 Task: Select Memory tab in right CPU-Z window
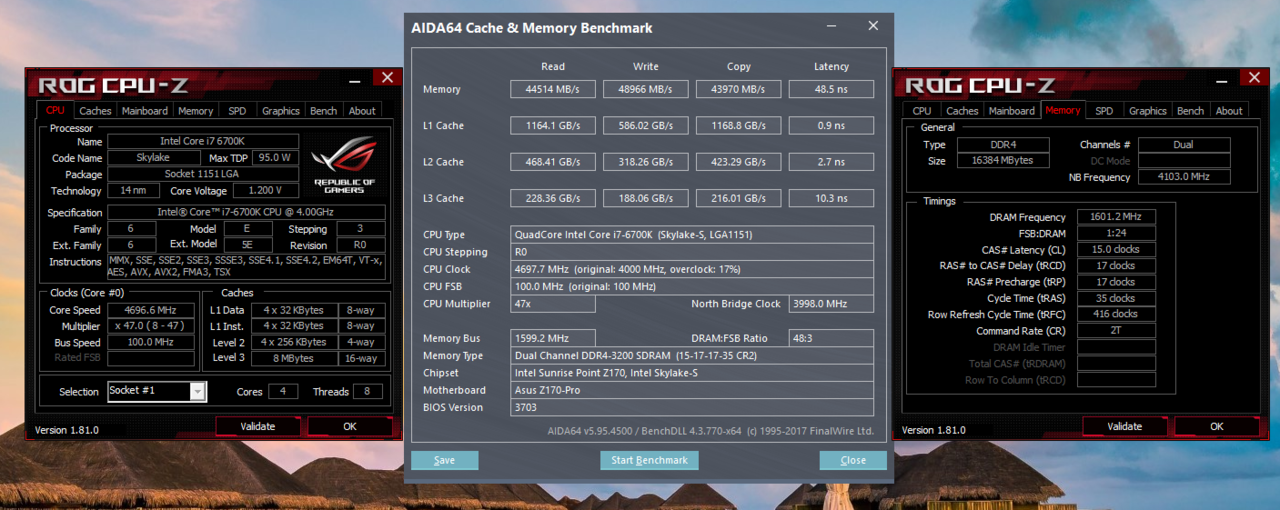(1063, 110)
